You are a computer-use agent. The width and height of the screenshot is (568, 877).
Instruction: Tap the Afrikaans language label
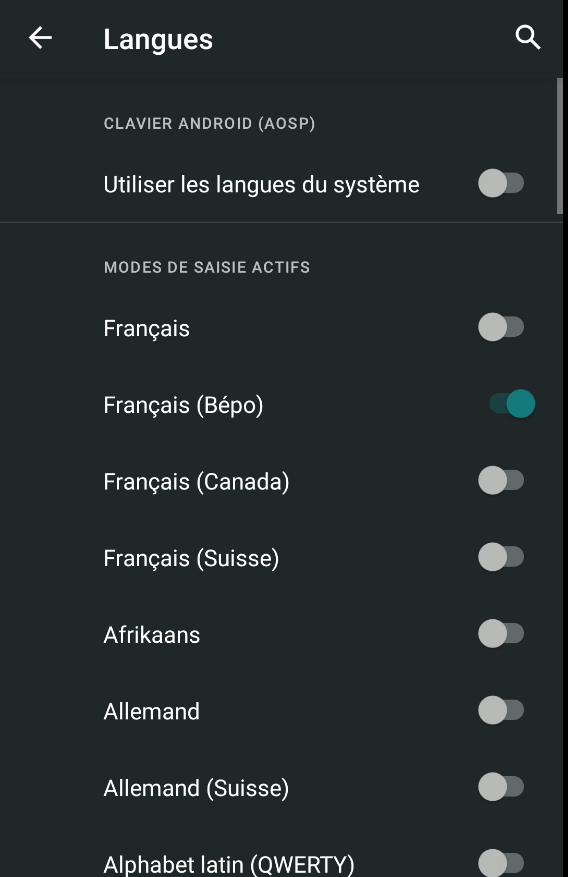152,635
